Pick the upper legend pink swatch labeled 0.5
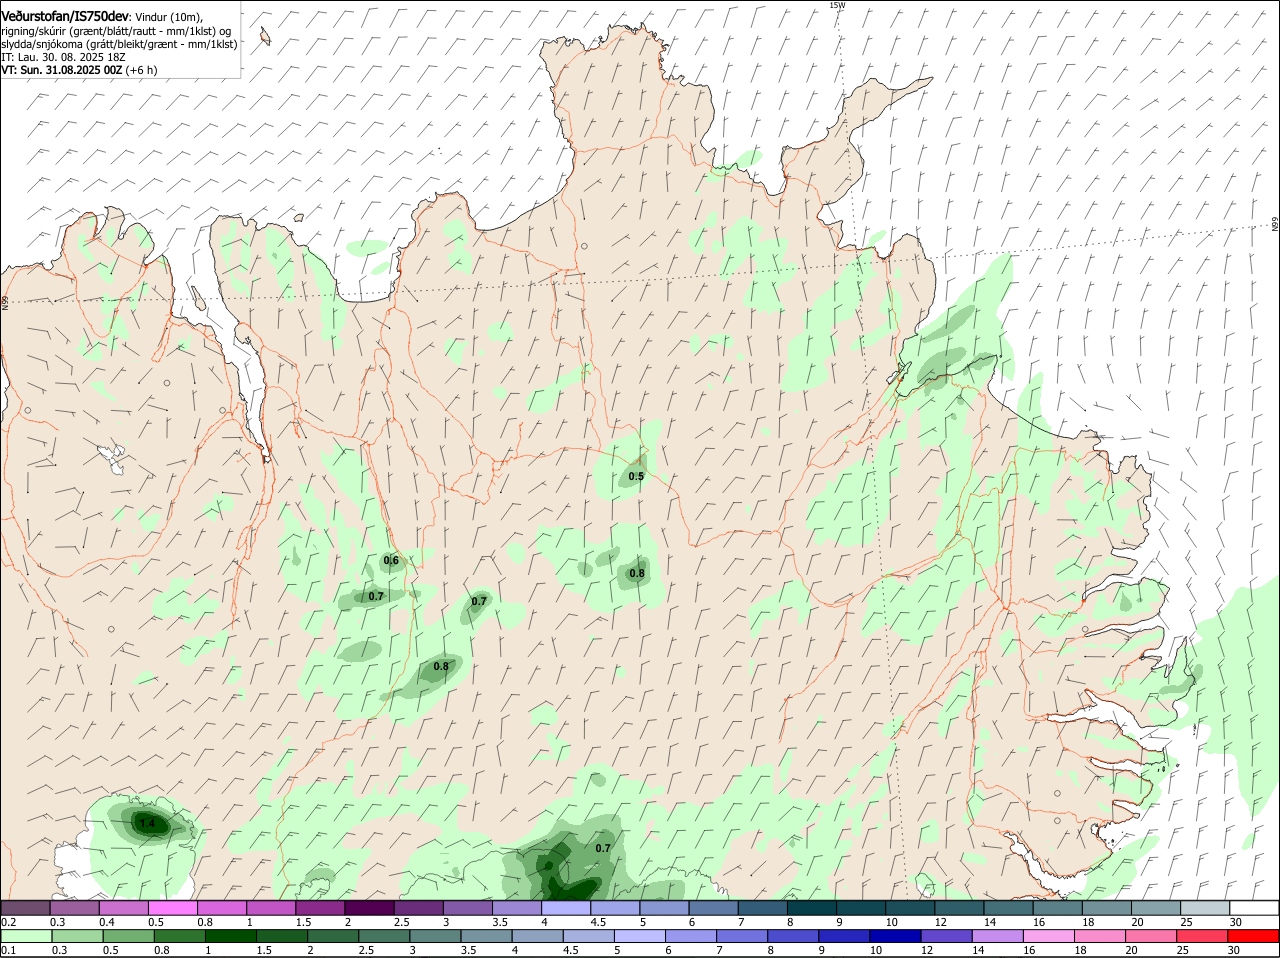 pos(172,907)
